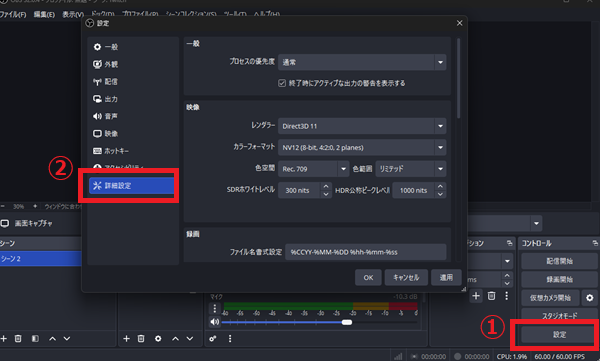Open the 配信 settings category

(133, 82)
